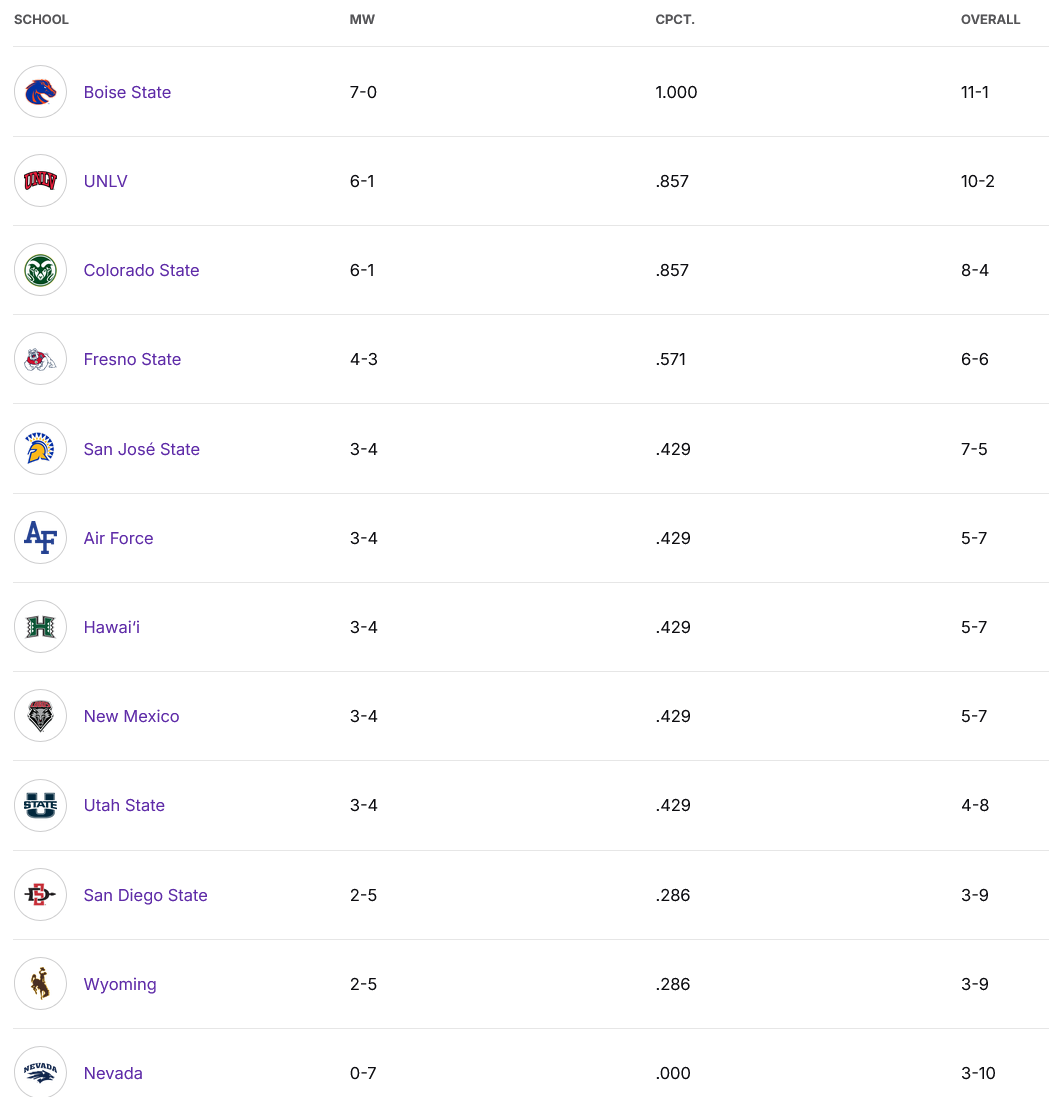Screen dimensions: 1049x1097
Task: Follow the San Diego State link
Action: click(x=145, y=895)
